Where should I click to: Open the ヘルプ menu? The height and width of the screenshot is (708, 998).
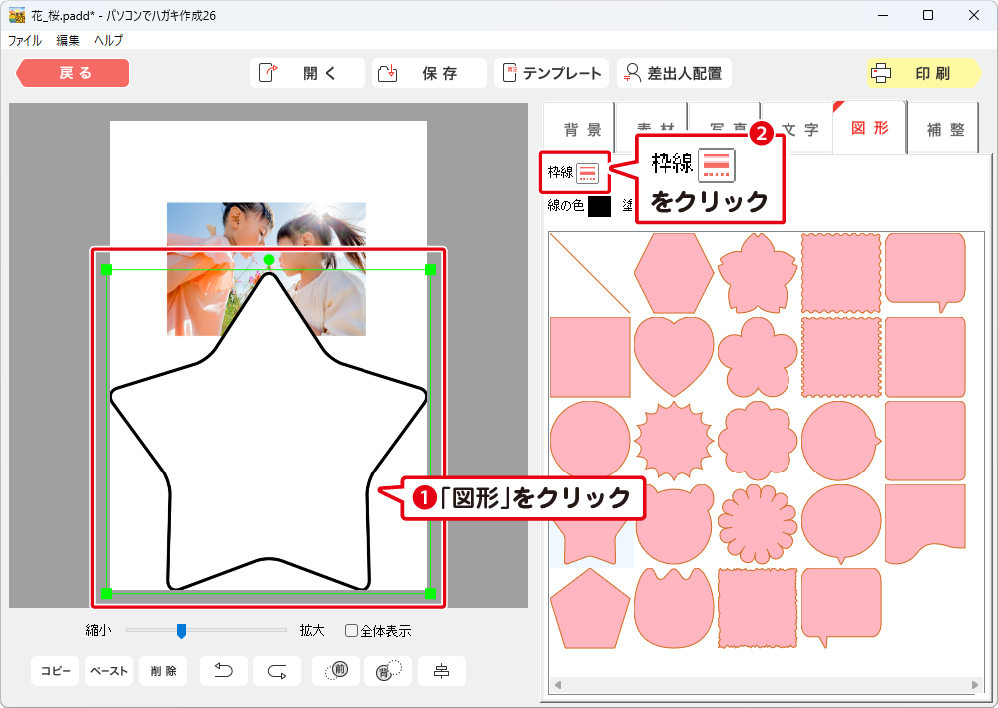[x=108, y=41]
